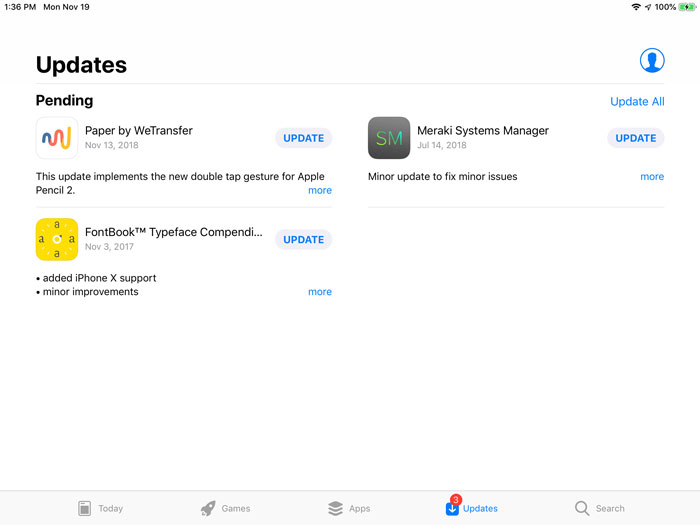Tap Update All link

tap(637, 102)
